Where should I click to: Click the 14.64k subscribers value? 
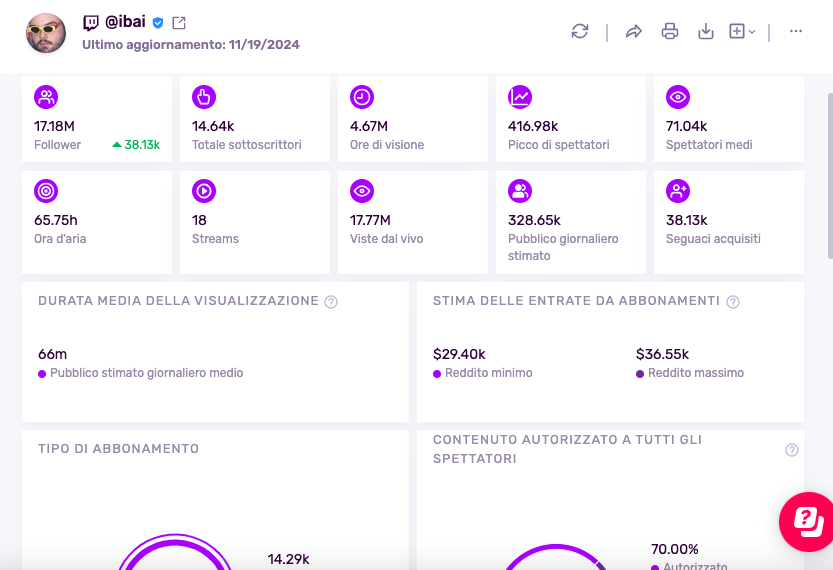click(213, 126)
